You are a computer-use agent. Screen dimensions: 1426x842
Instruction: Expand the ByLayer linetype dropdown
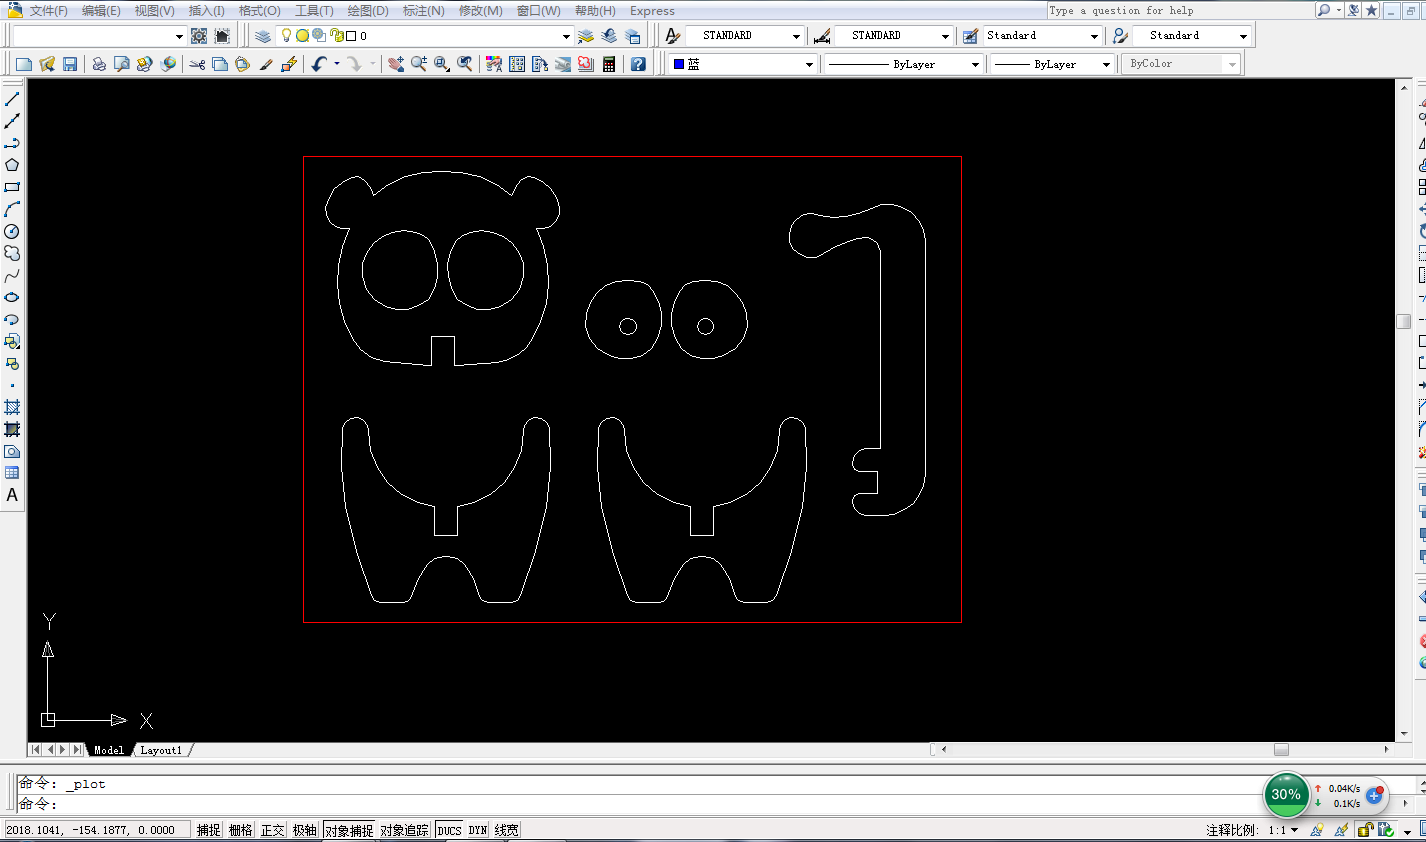click(977, 63)
